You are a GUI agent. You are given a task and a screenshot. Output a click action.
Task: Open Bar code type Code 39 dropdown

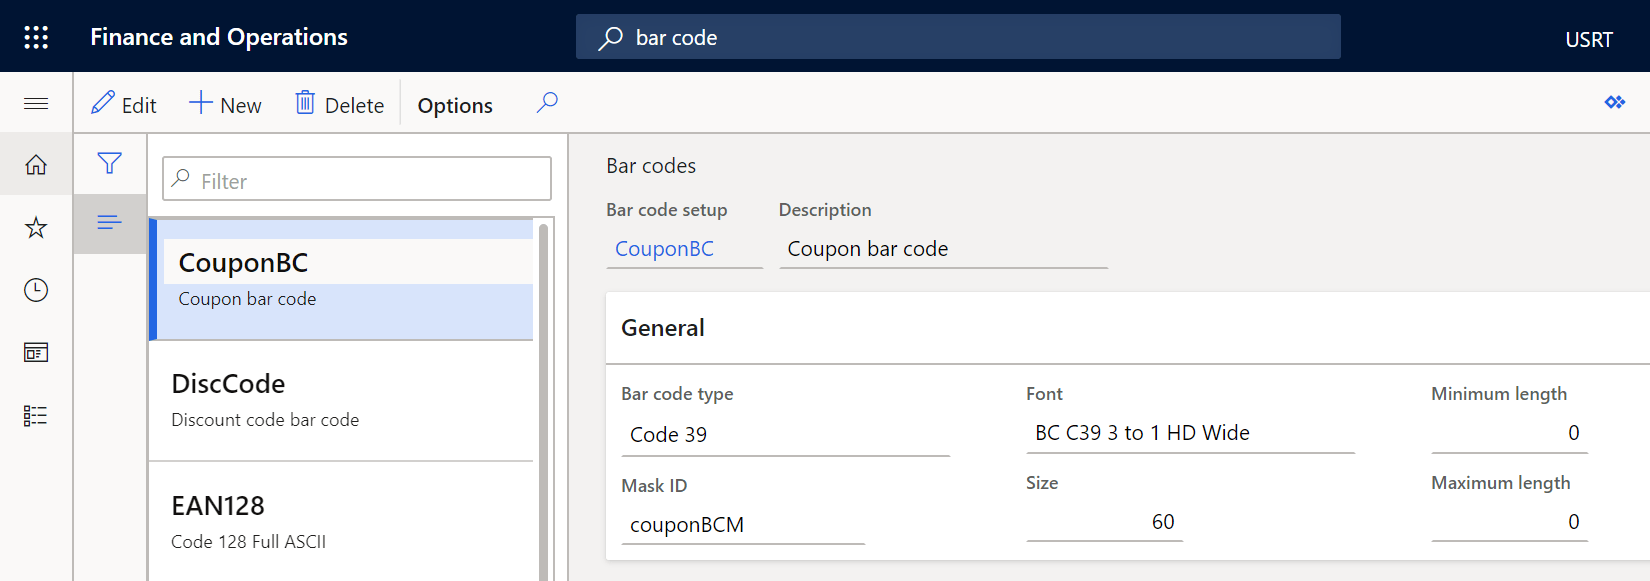point(785,435)
